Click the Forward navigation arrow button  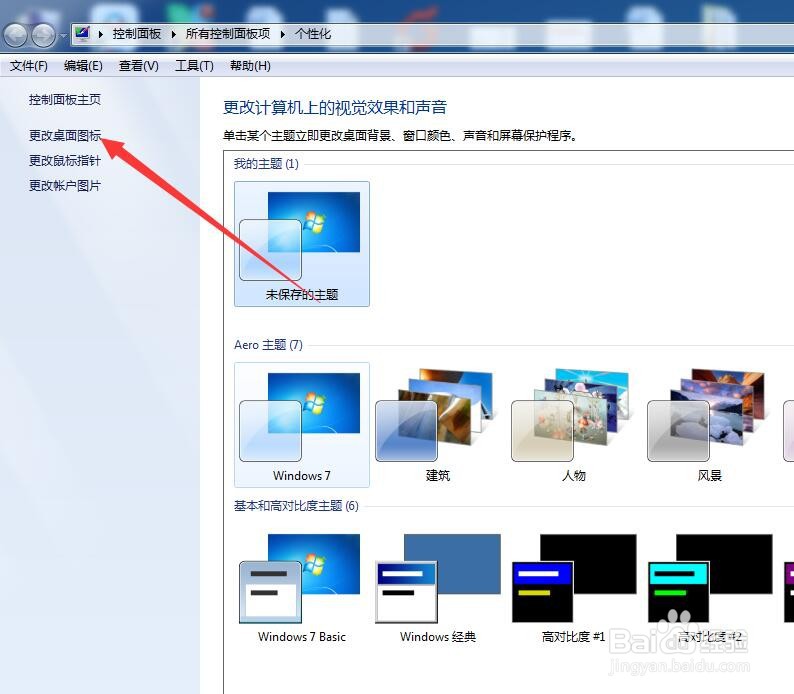click(44, 35)
